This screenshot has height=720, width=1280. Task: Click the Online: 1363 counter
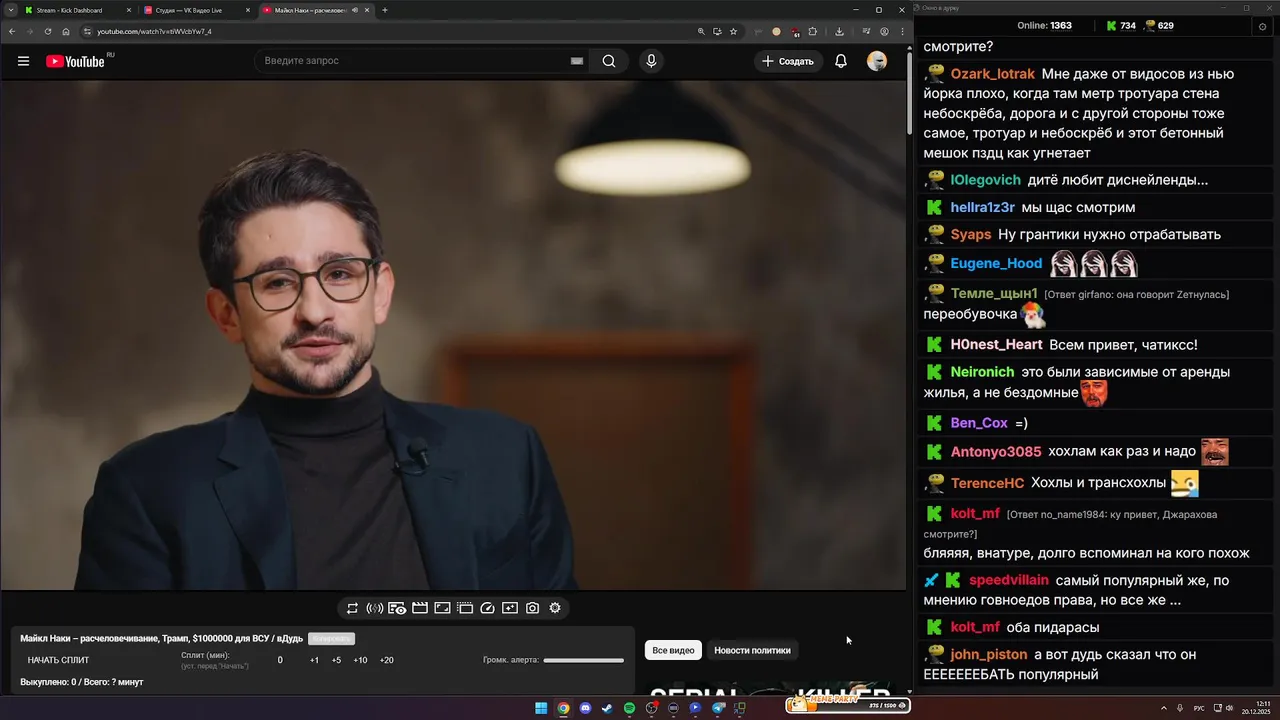(1045, 26)
